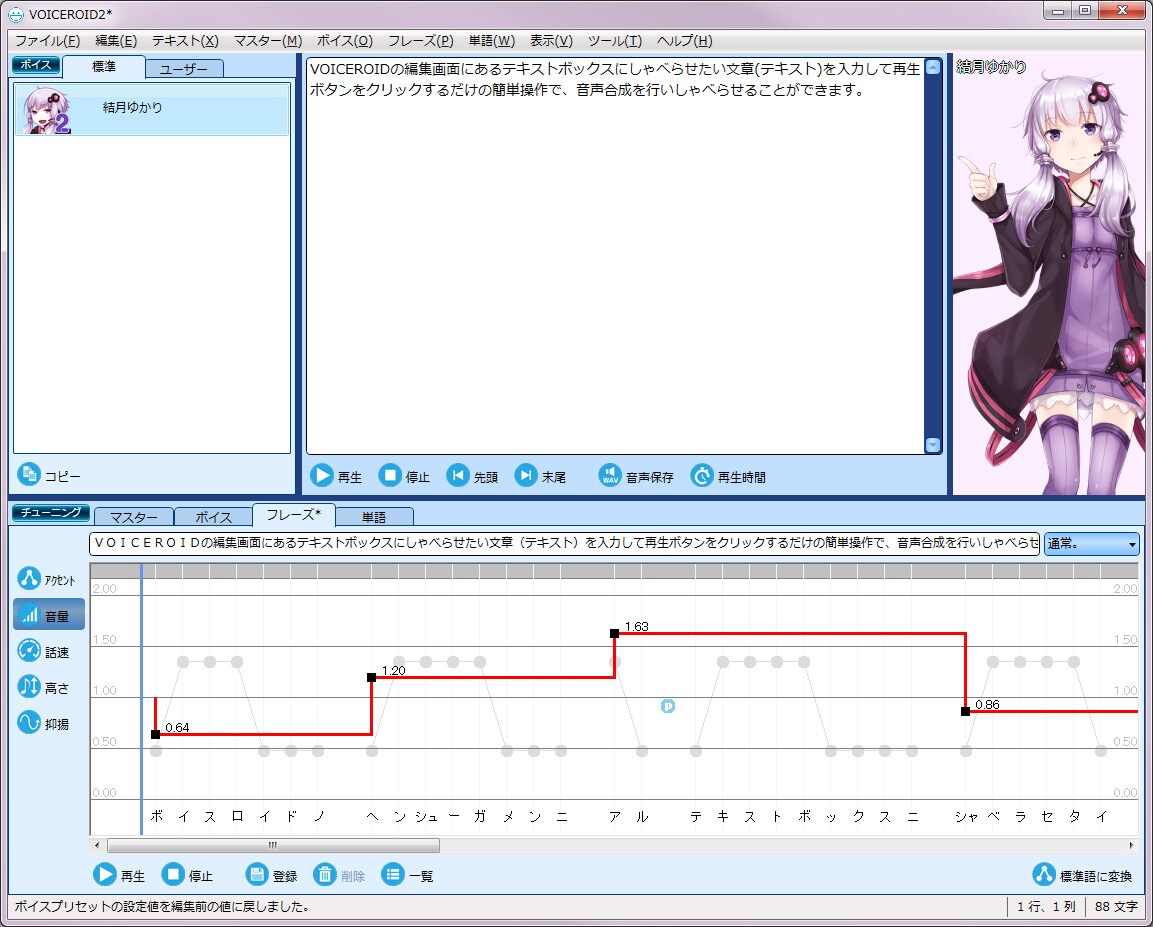This screenshot has height=927, width=1153.
Task: Save audio as WAV with 音声保存
Action: [636, 476]
